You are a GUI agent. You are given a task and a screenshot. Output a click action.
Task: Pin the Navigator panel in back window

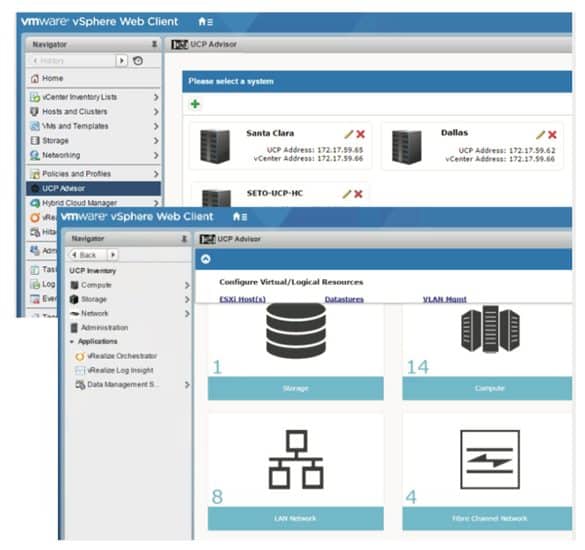click(x=154, y=44)
